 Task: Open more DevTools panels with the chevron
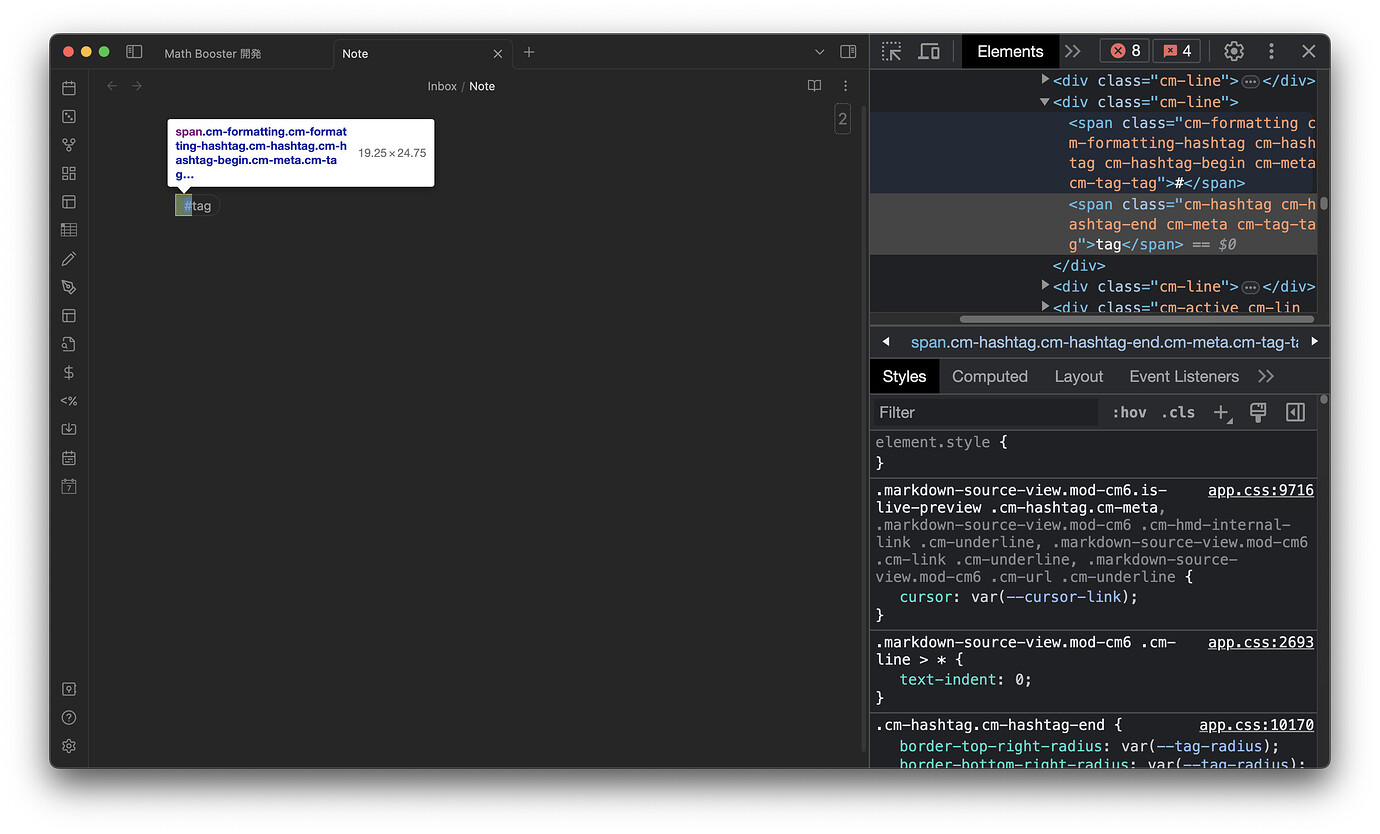1073,51
